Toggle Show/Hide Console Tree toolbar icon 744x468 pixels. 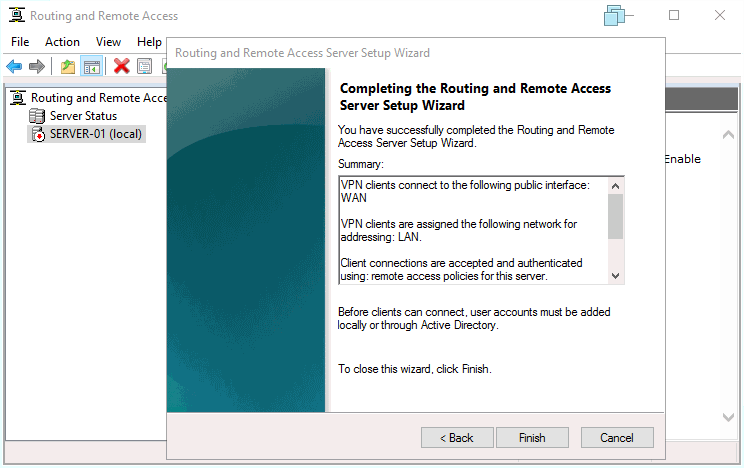pyautogui.click(x=92, y=66)
